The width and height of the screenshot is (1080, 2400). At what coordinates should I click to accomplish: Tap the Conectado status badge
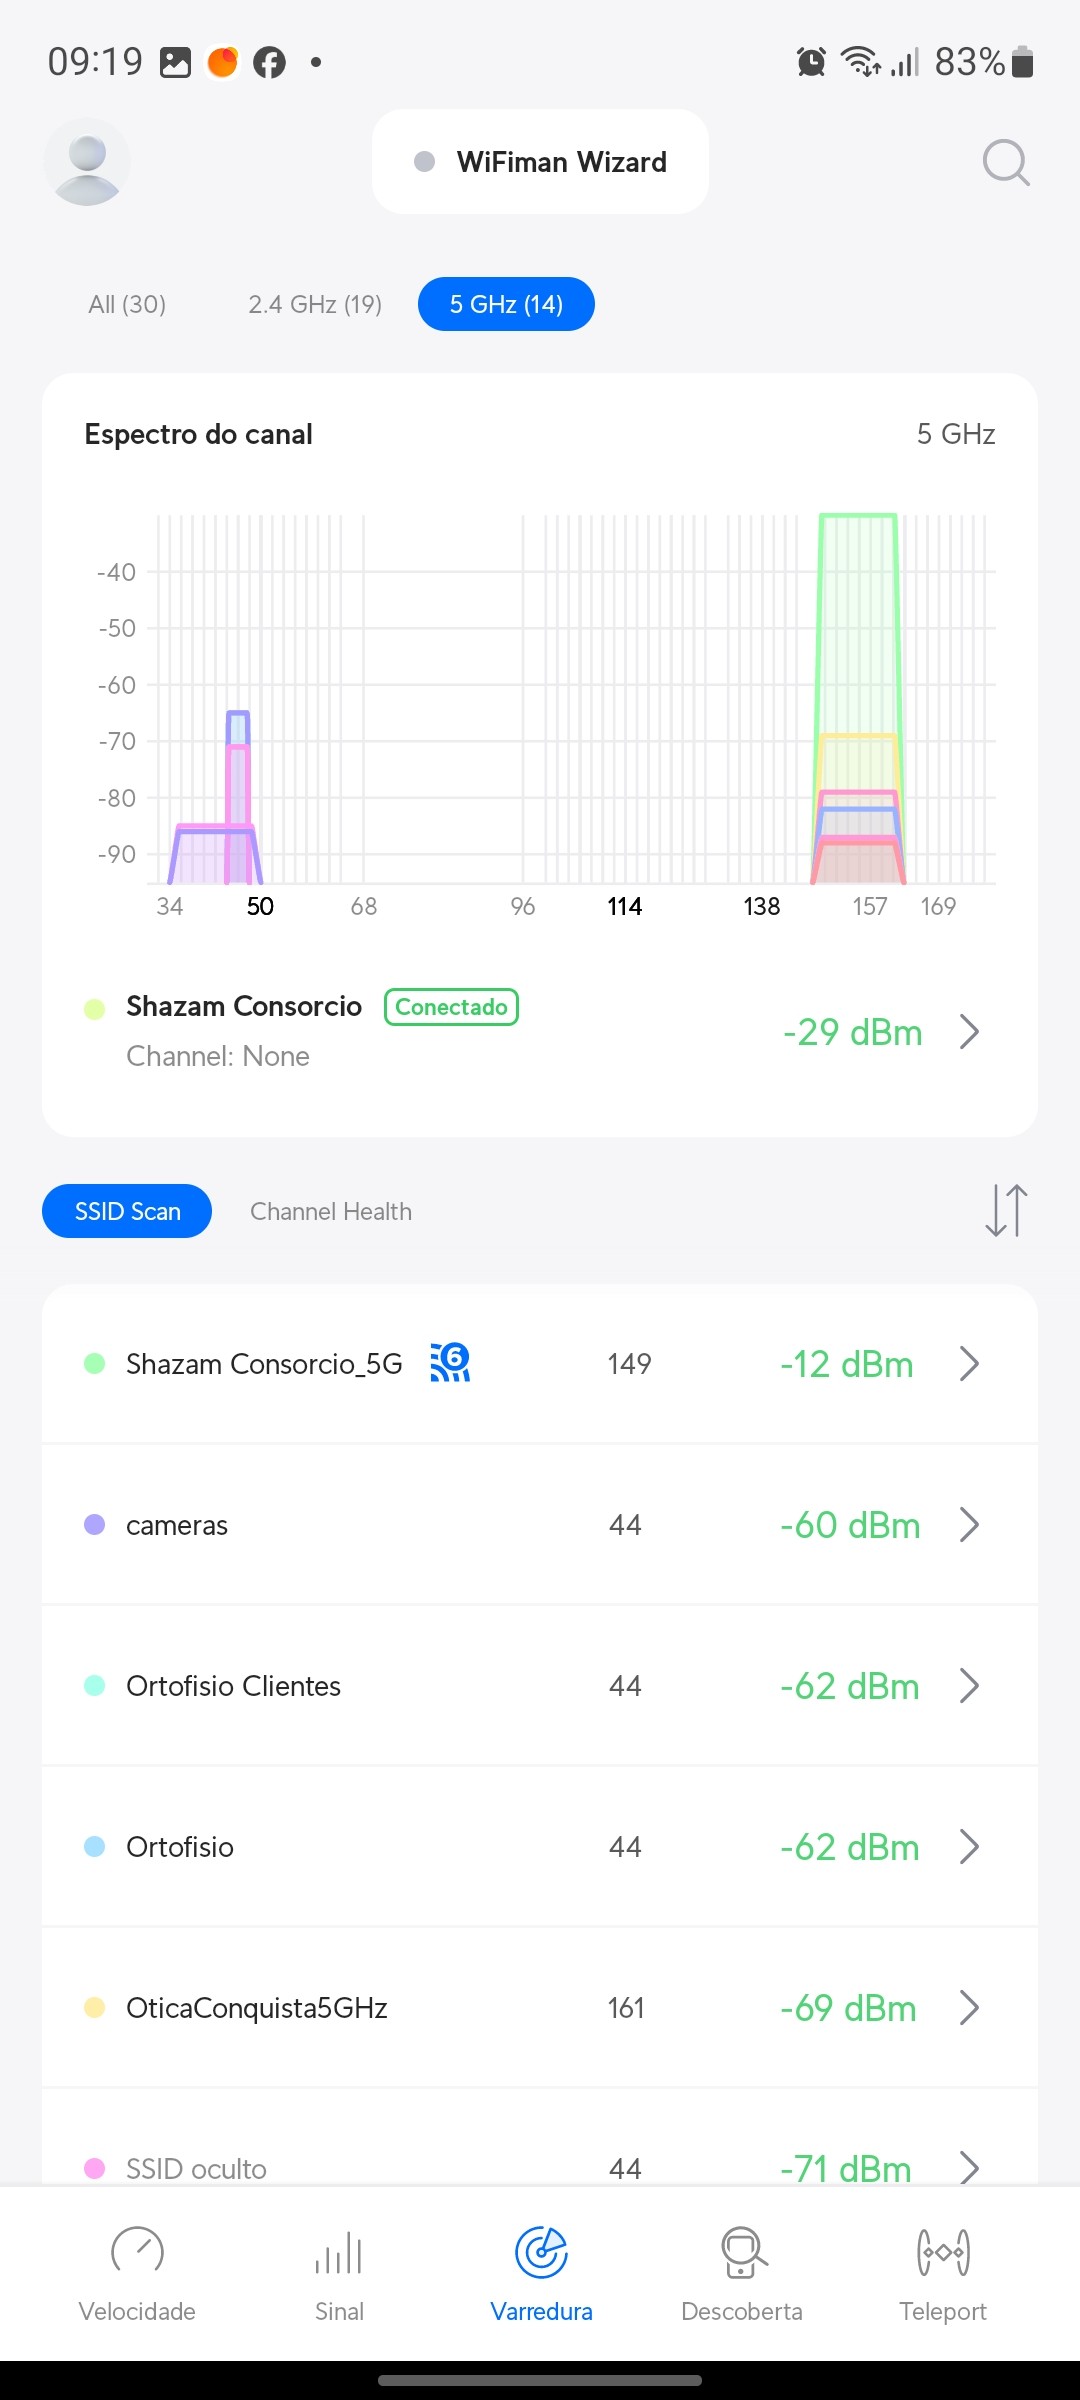pos(451,1007)
